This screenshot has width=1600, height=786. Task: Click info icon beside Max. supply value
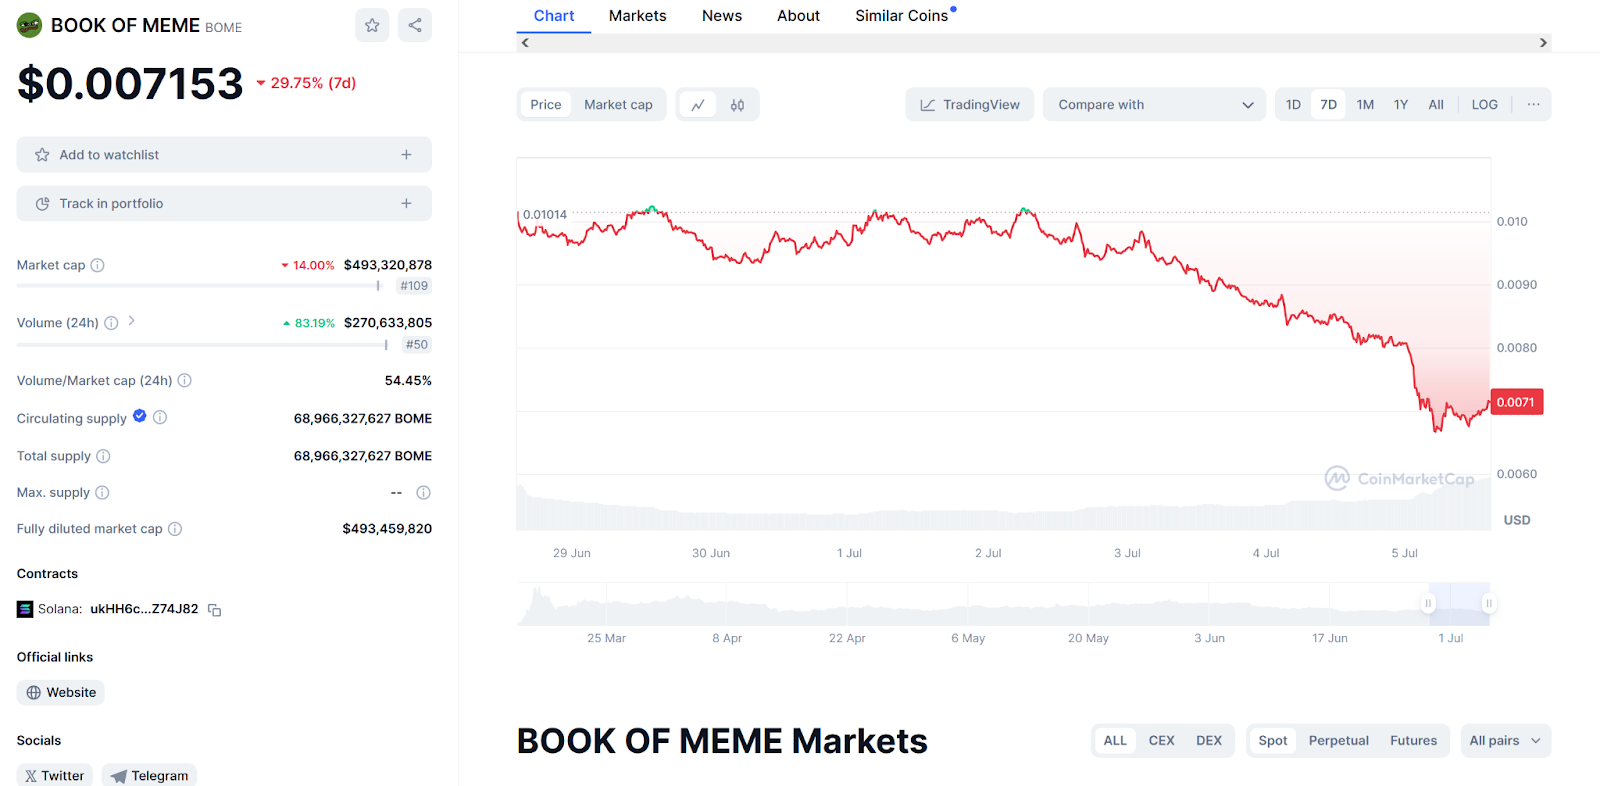pos(423,493)
